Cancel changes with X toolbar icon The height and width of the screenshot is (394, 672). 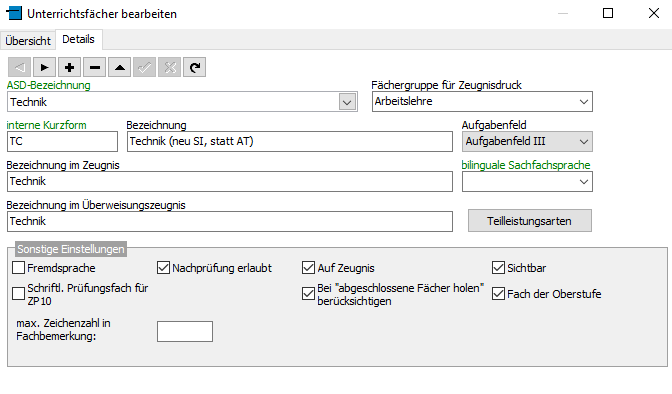click(x=170, y=67)
